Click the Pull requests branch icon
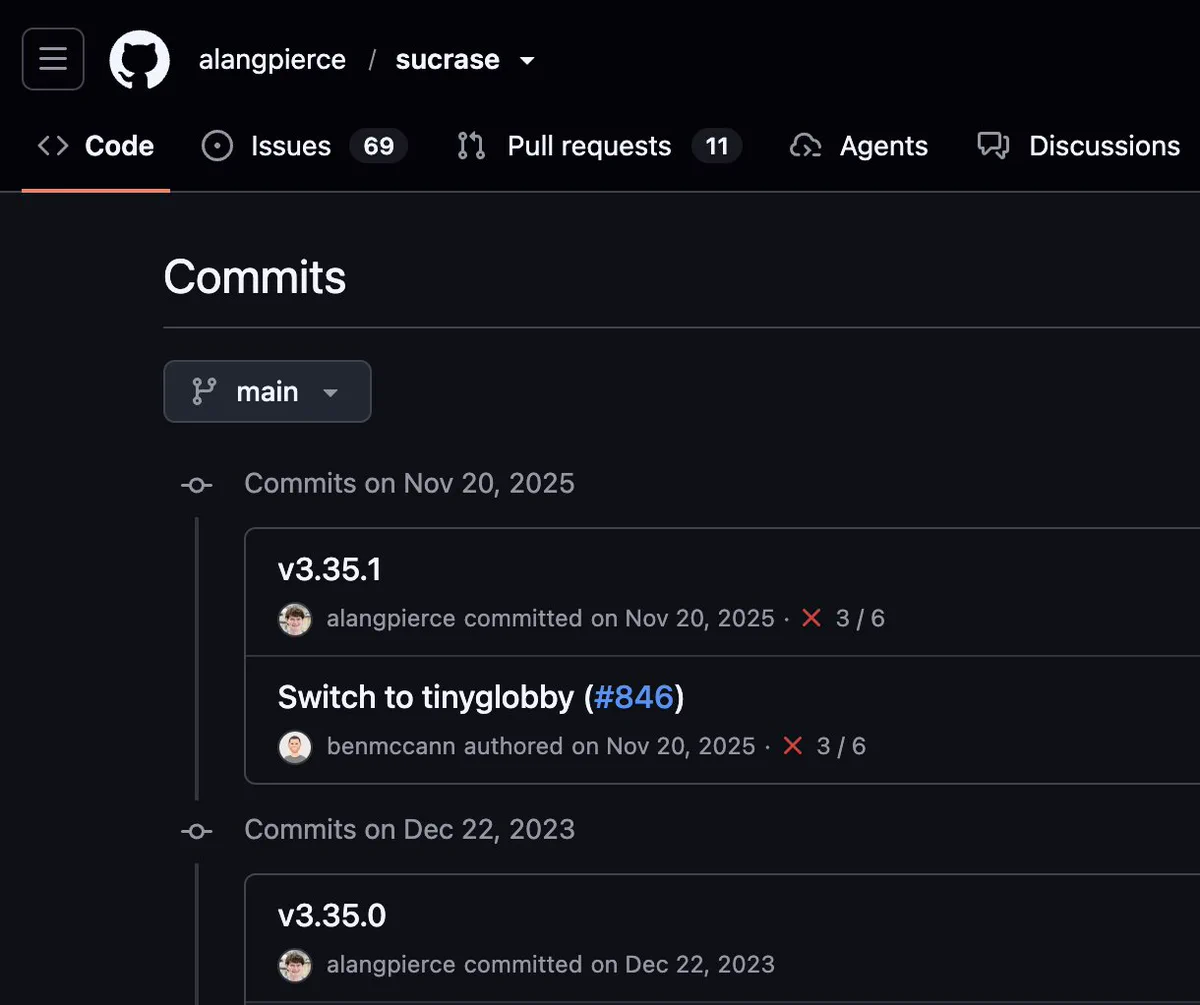Screen dimensions: 1200x1005 pos(471,146)
